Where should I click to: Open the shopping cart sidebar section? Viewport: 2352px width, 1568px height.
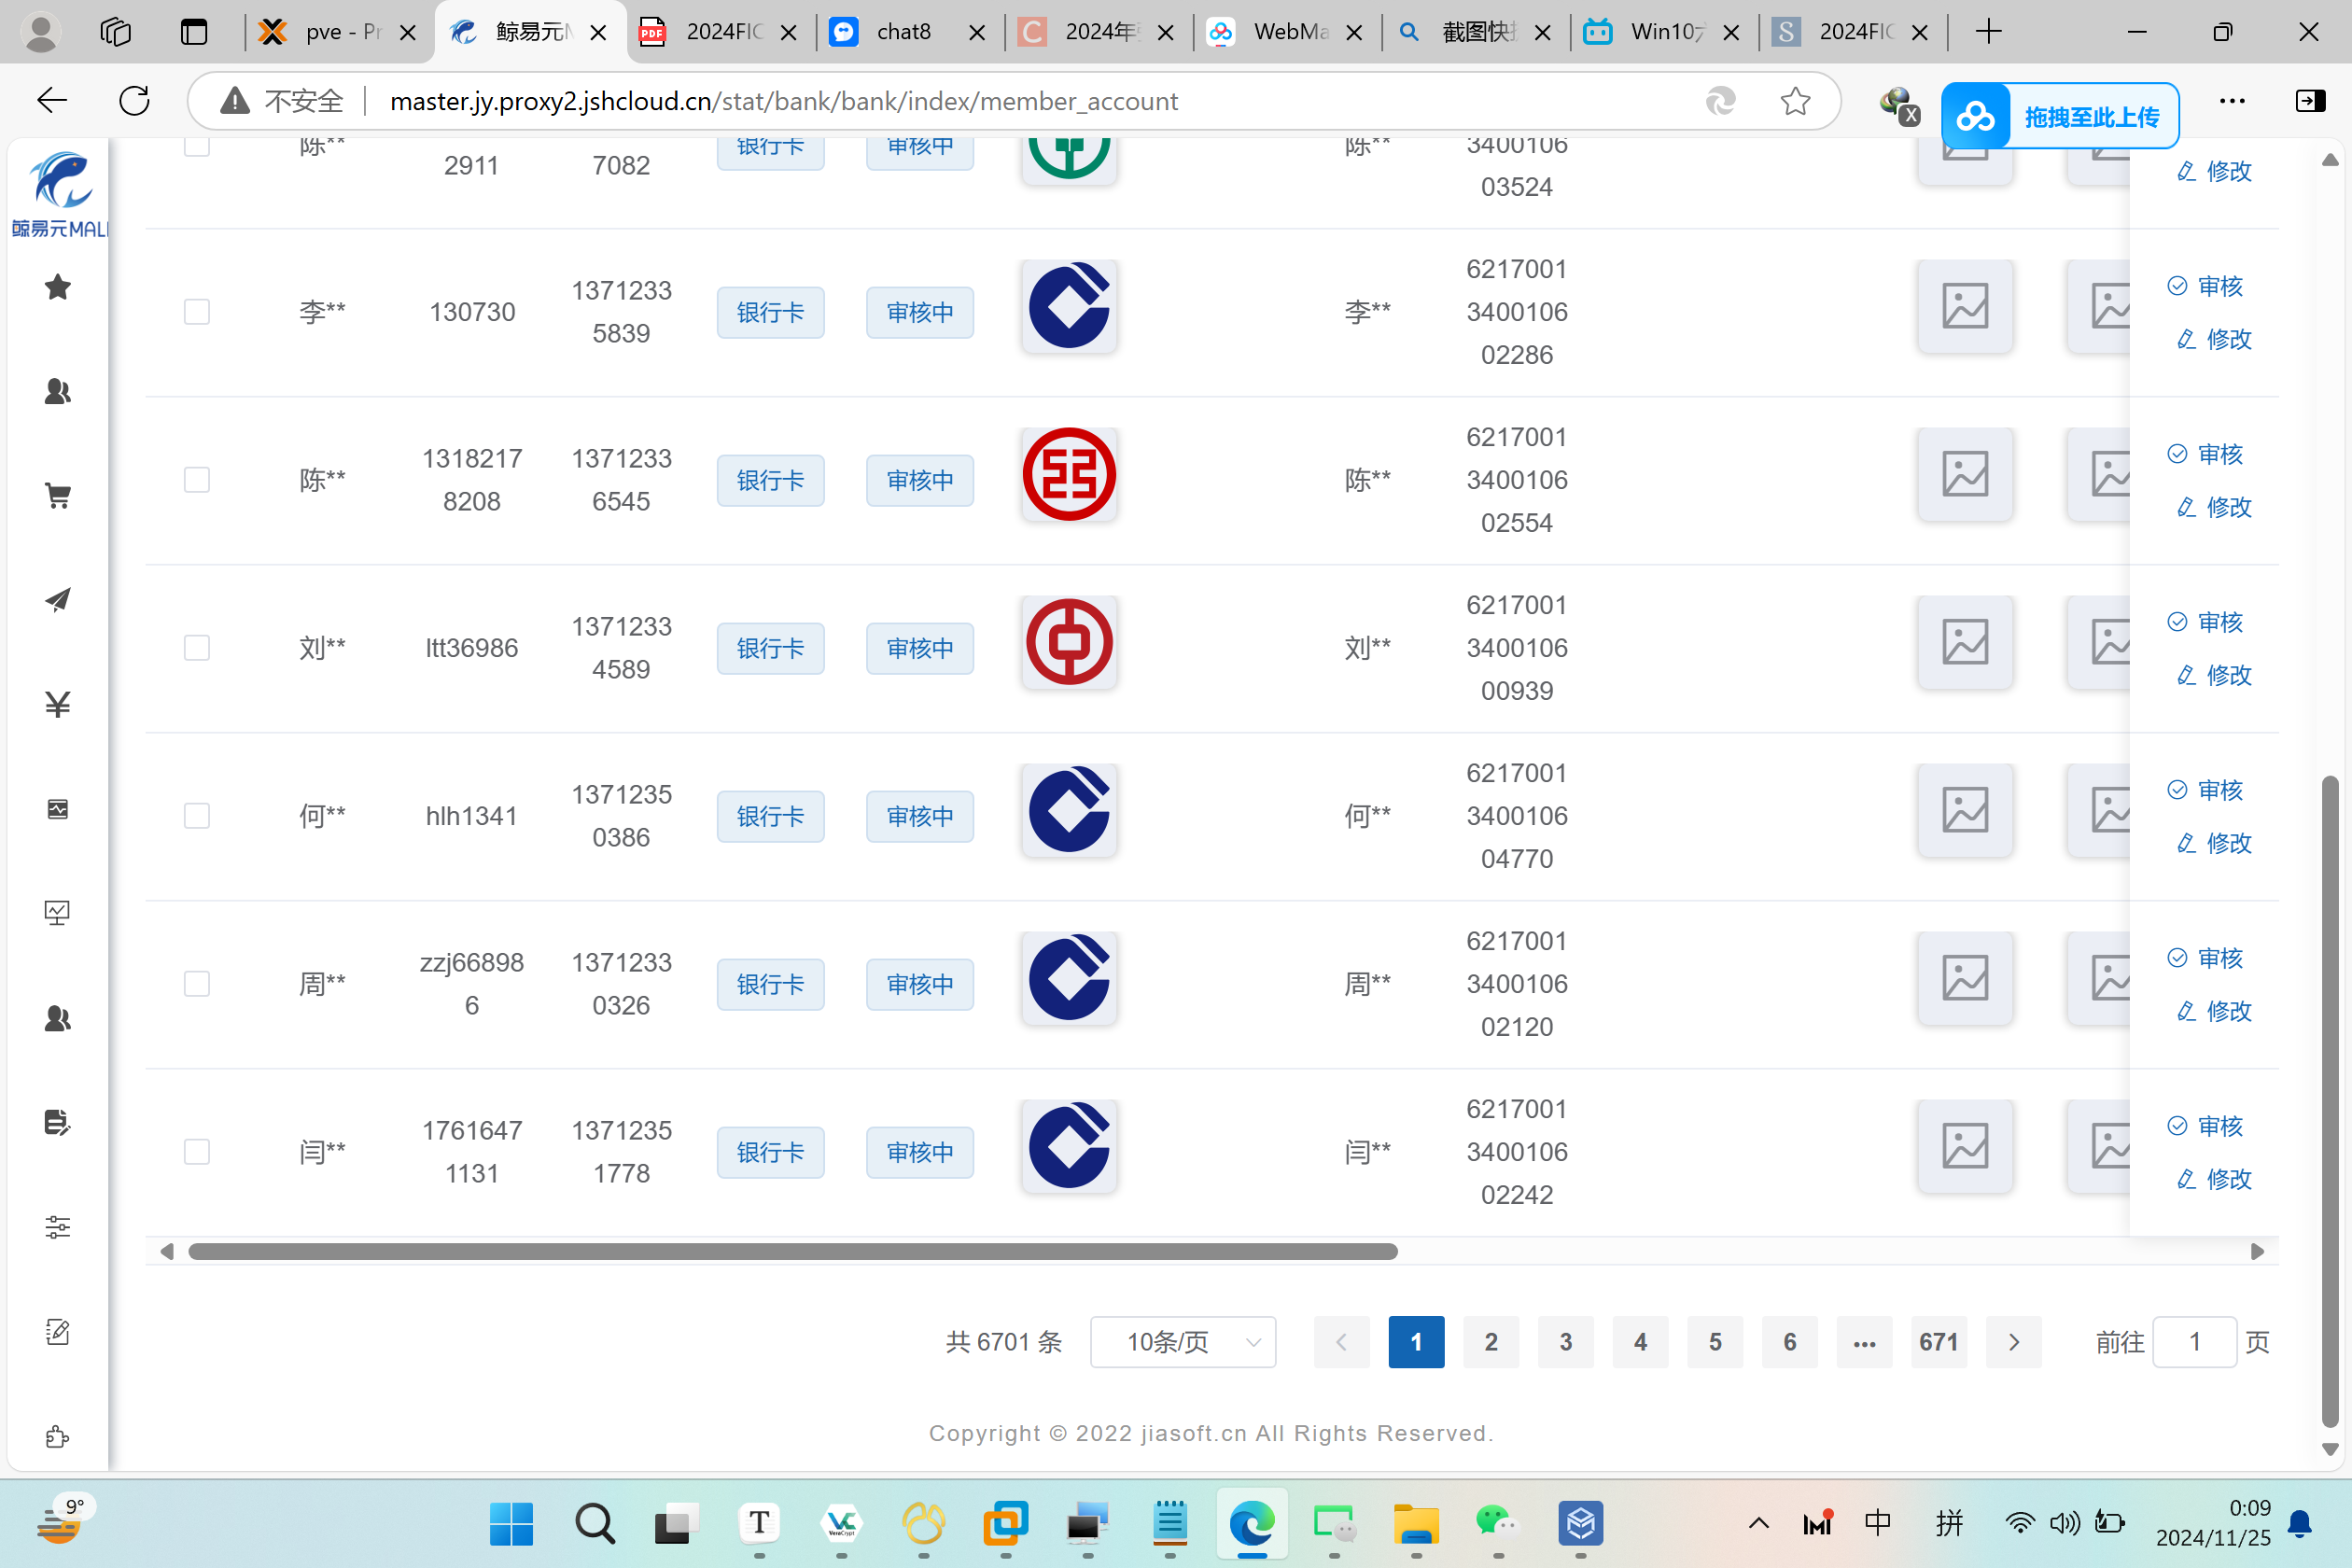(x=58, y=496)
